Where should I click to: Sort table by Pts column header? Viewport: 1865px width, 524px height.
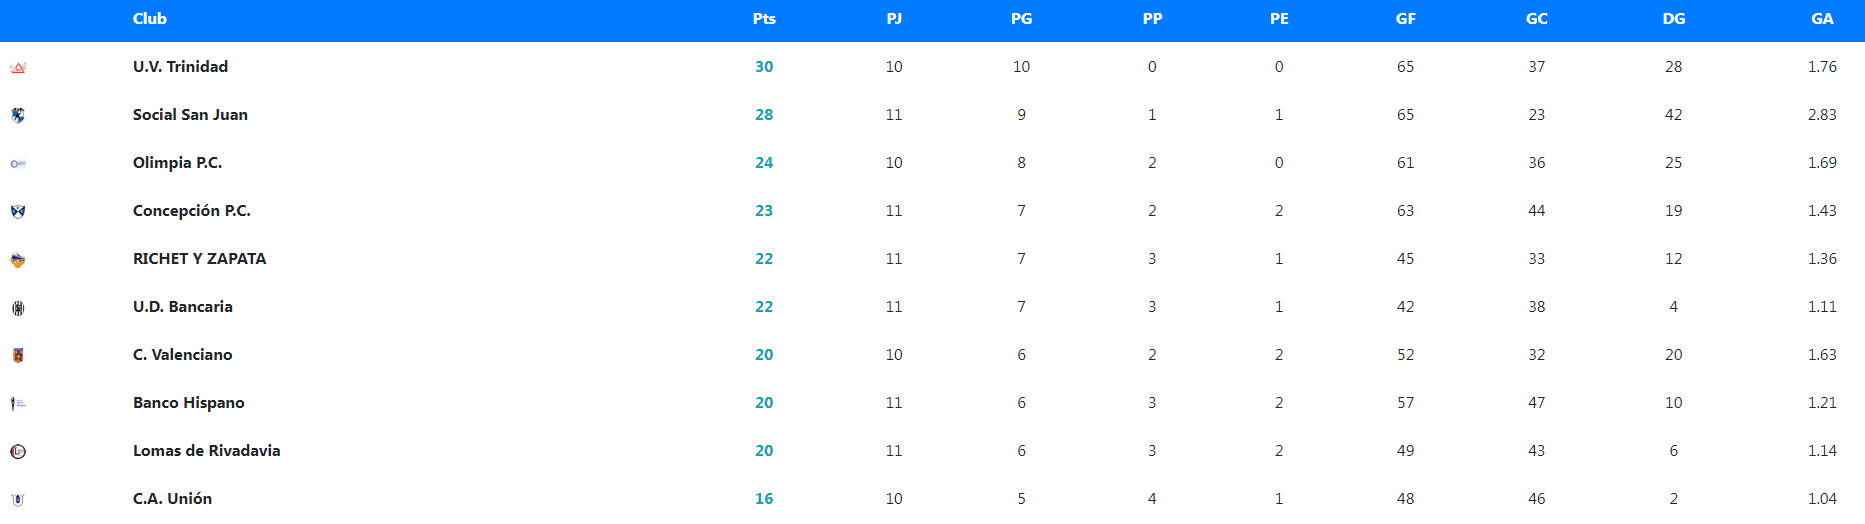pos(764,19)
